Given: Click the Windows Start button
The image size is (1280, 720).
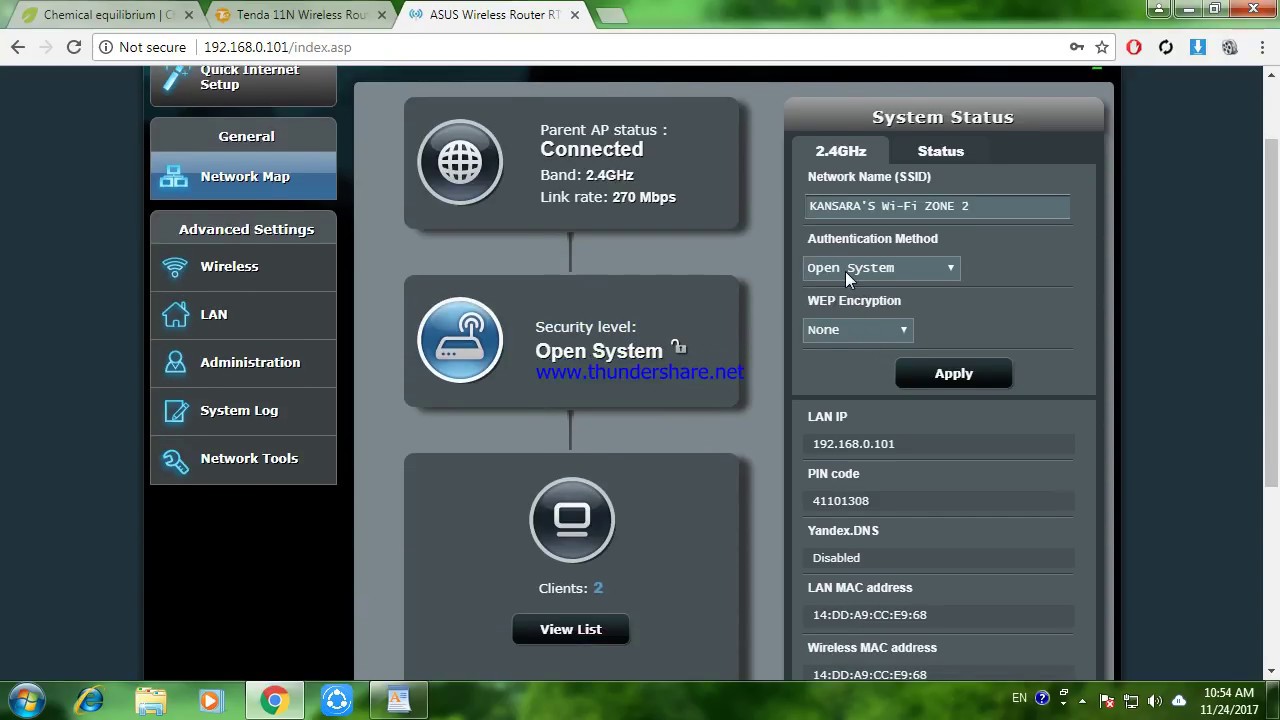Looking at the screenshot, I should click(x=27, y=699).
